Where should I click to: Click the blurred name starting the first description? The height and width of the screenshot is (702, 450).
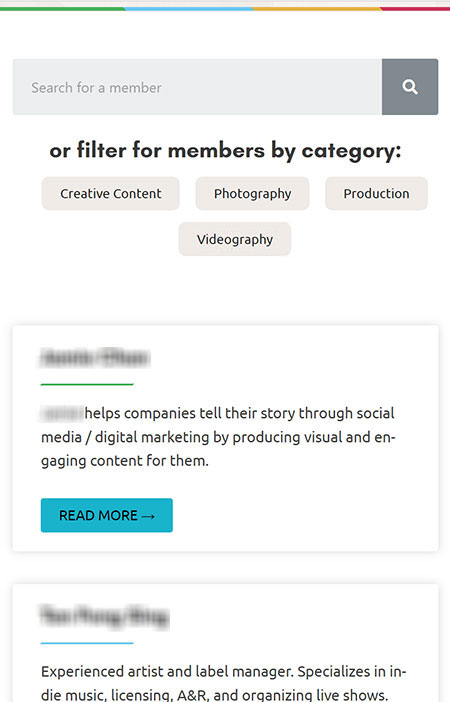[62, 413]
